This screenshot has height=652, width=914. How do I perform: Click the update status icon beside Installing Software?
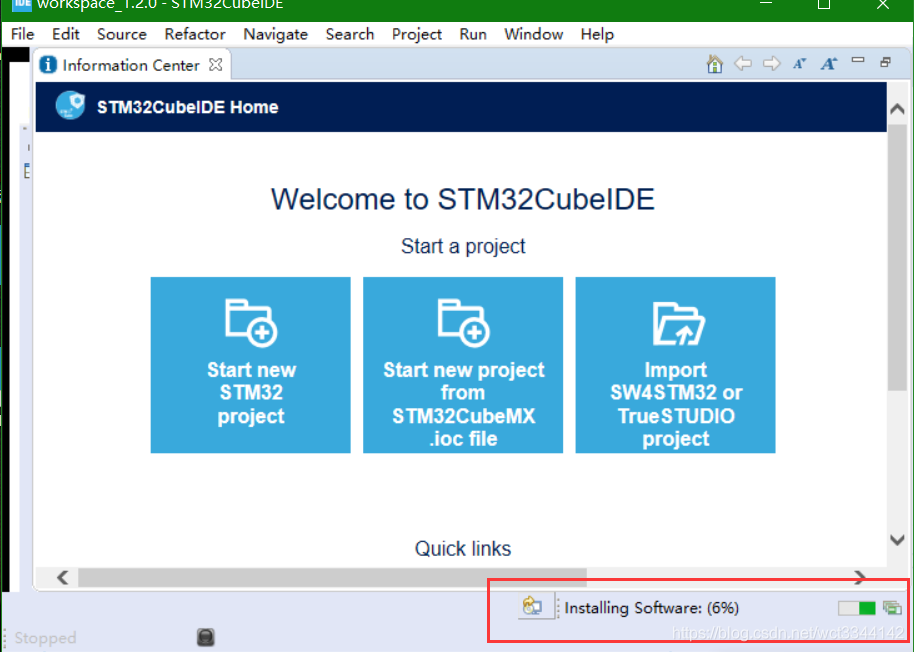point(533,607)
